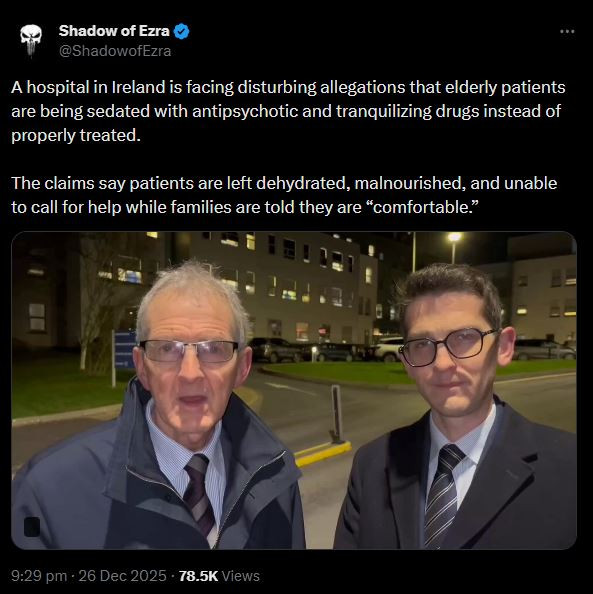Click the blue hospital sign in video
Viewport: 593px width, 594px height.
pyautogui.click(x=125, y=349)
